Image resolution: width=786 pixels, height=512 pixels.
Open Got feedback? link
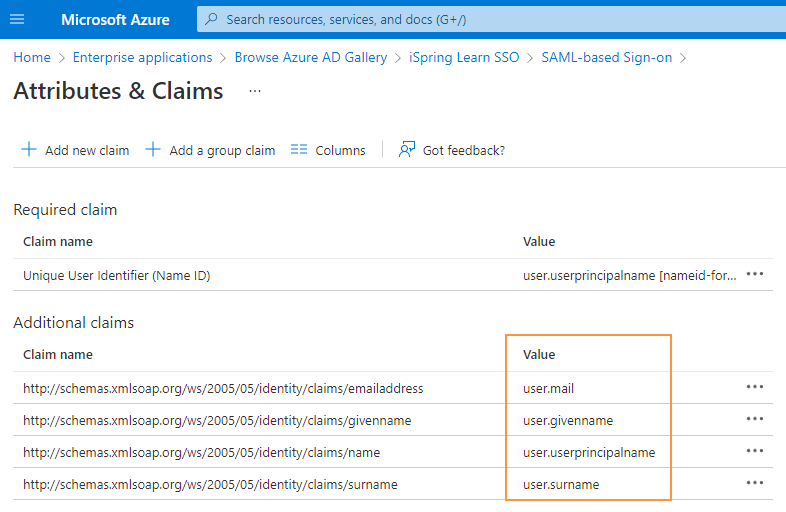tap(464, 150)
